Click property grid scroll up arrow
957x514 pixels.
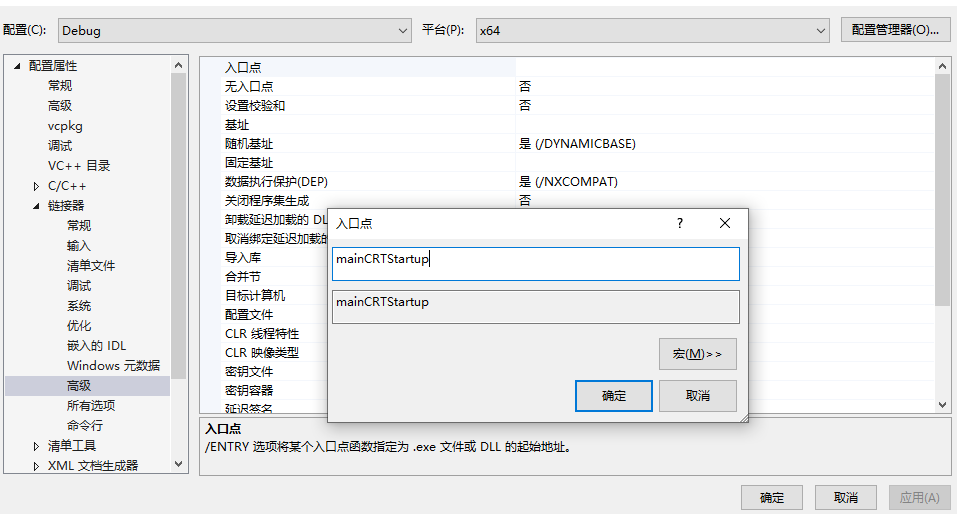point(942,66)
